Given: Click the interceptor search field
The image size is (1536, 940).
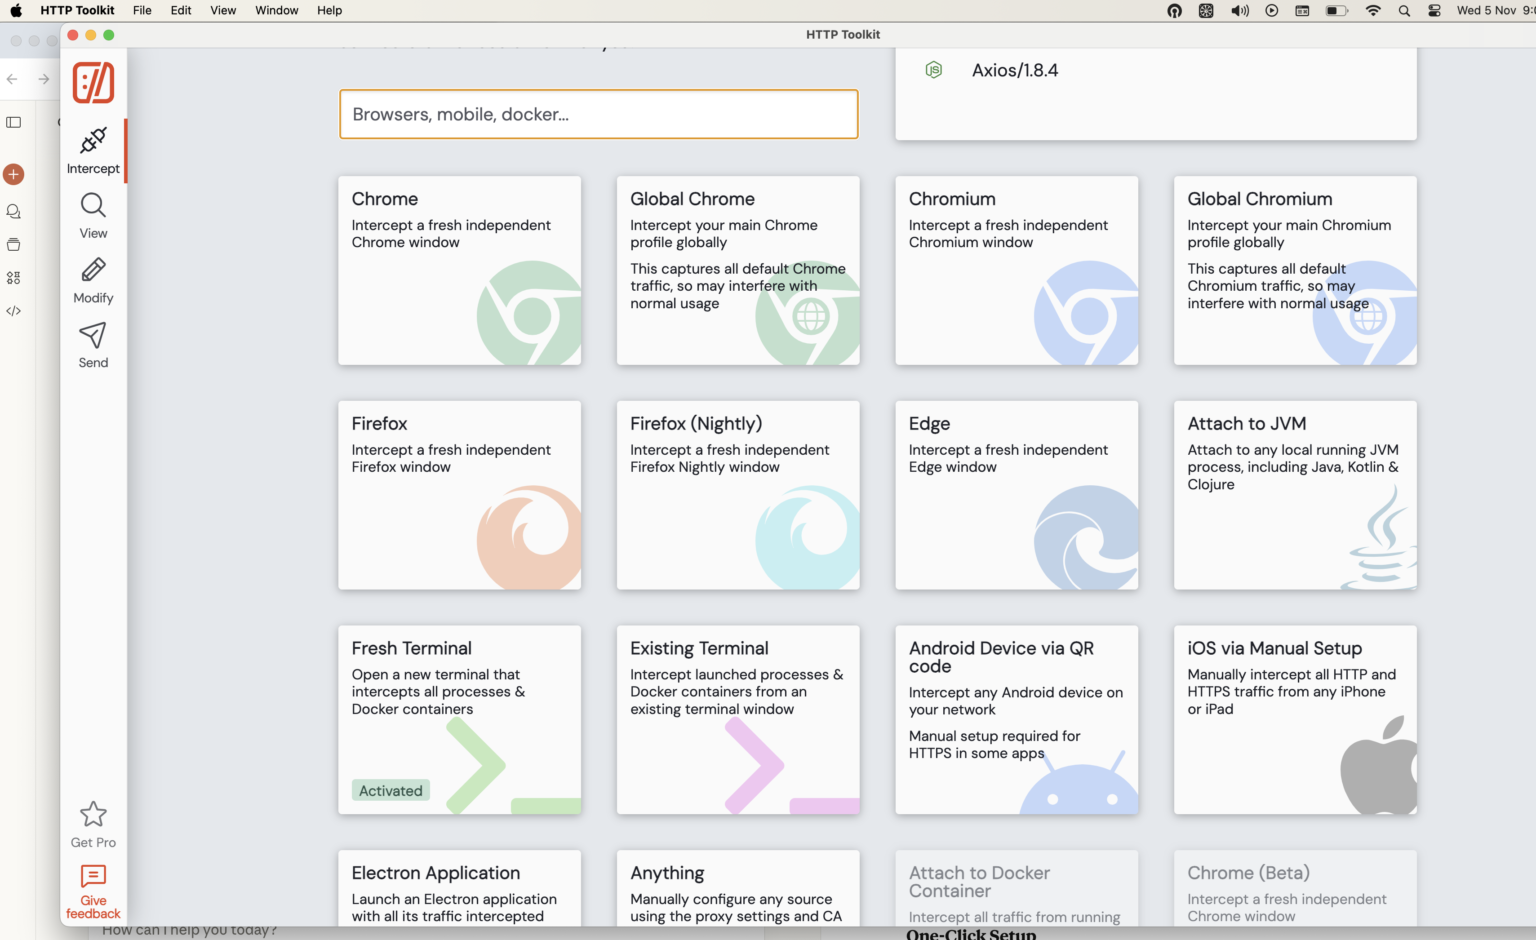Looking at the screenshot, I should tap(598, 114).
